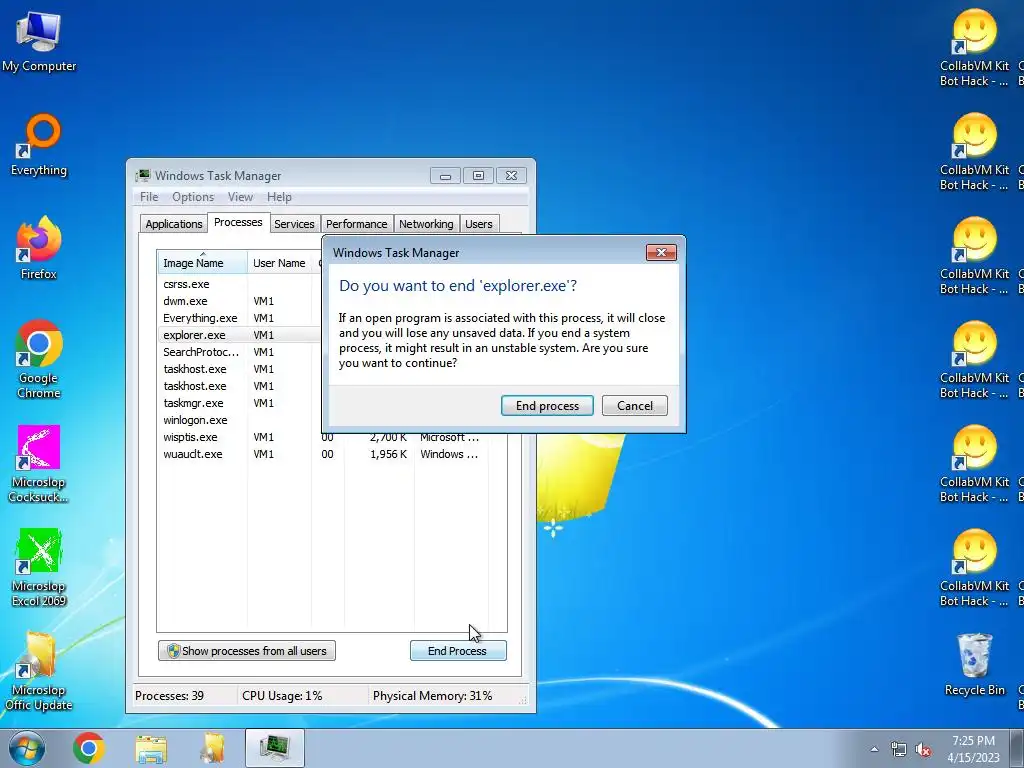Cancel the end process dialog

[635, 406]
